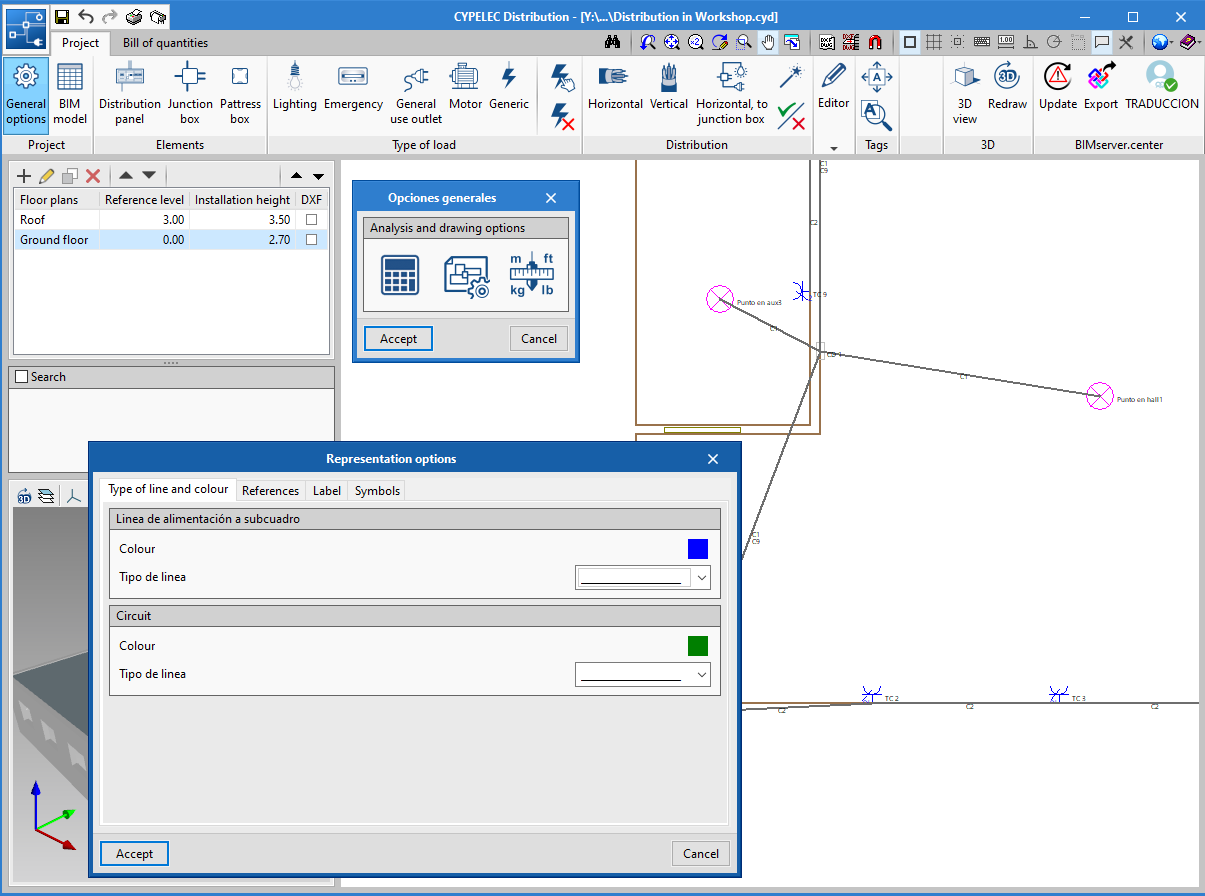The height and width of the screenshot is (896, 1205).
Task: Select the Roof floor plan row
Action: pyautogui.click(x=169, y=219)
